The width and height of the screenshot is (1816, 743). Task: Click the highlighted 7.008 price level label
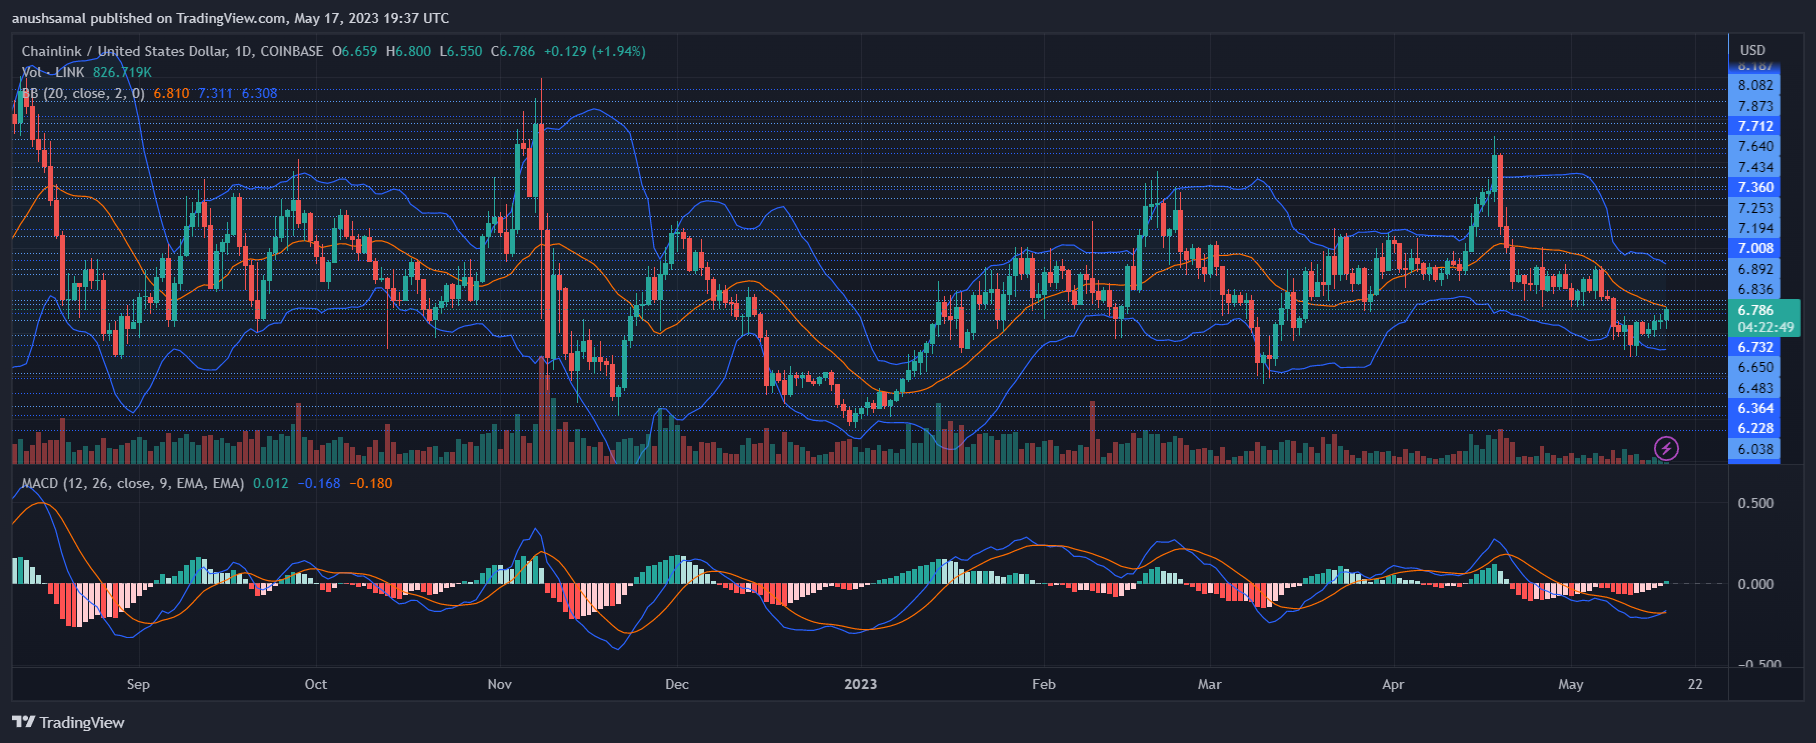[x=1755, y=248]
